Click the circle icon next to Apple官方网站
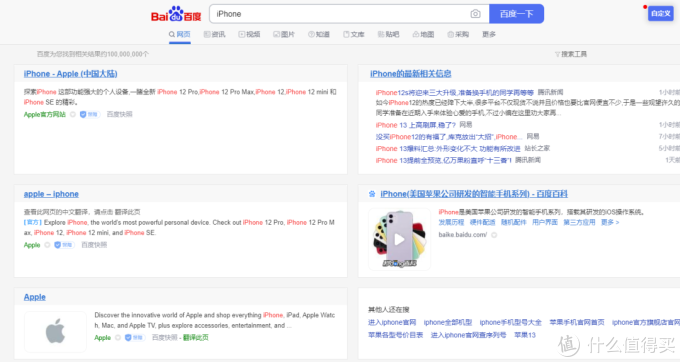This screenshot has width=680, height=362. (x=73, y=114)
